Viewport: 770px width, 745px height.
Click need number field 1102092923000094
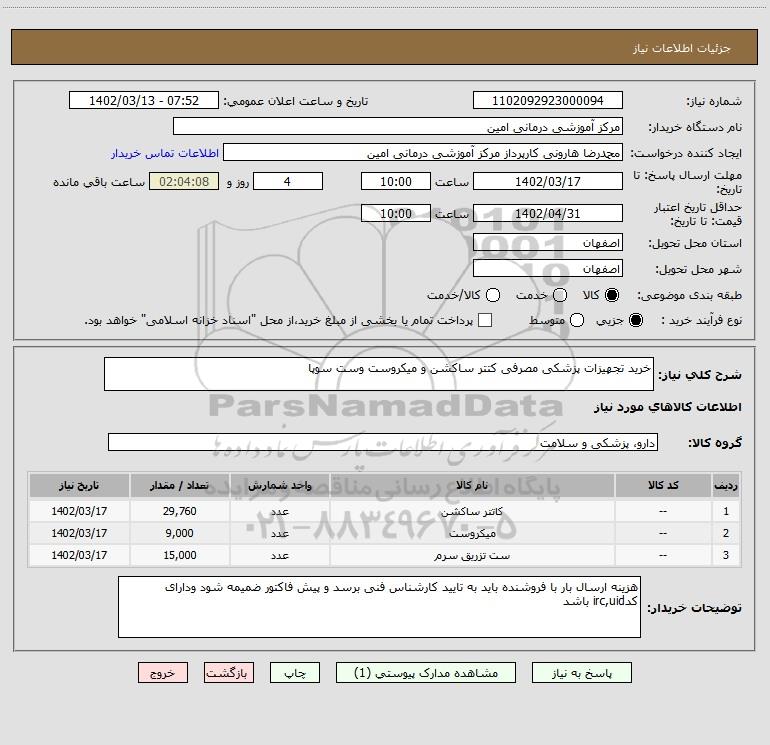[x=548, y=100]
